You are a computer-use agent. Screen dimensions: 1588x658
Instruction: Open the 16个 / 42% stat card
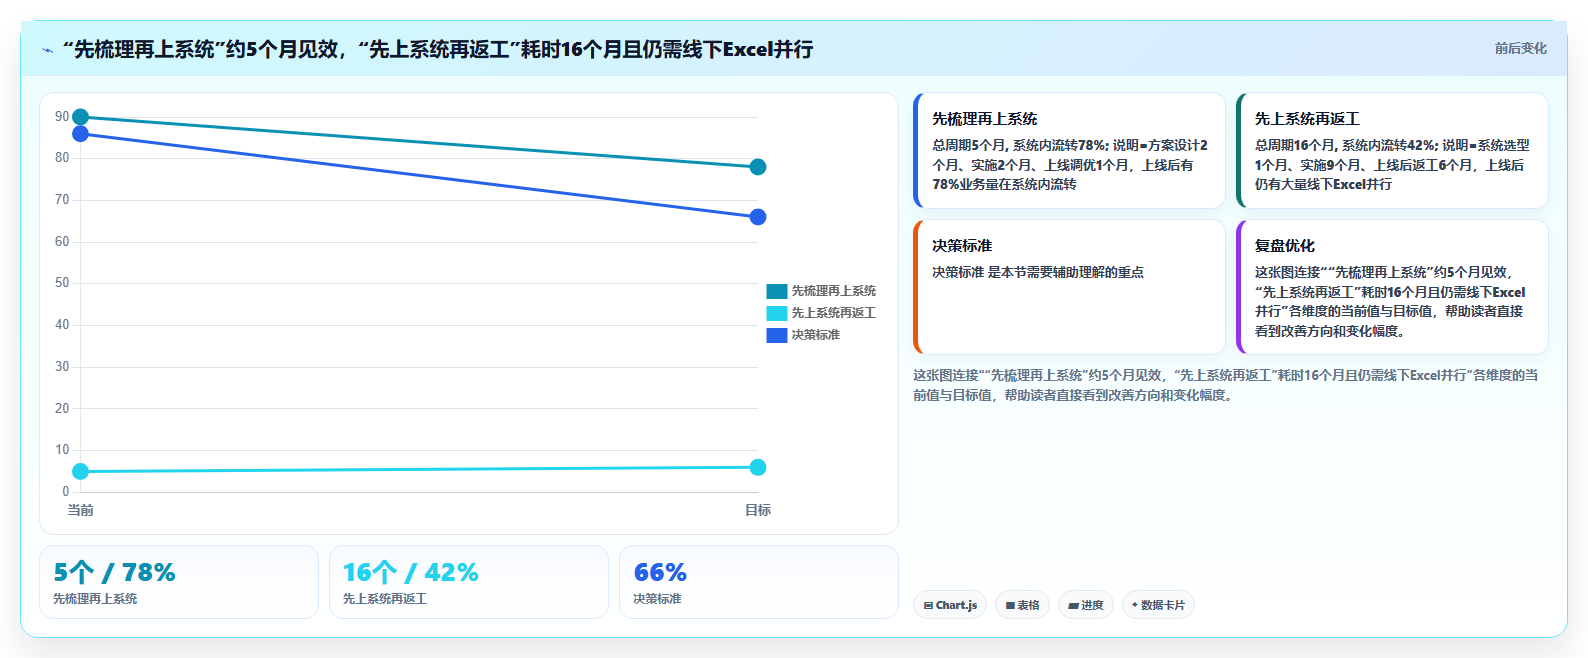[469, 582]
